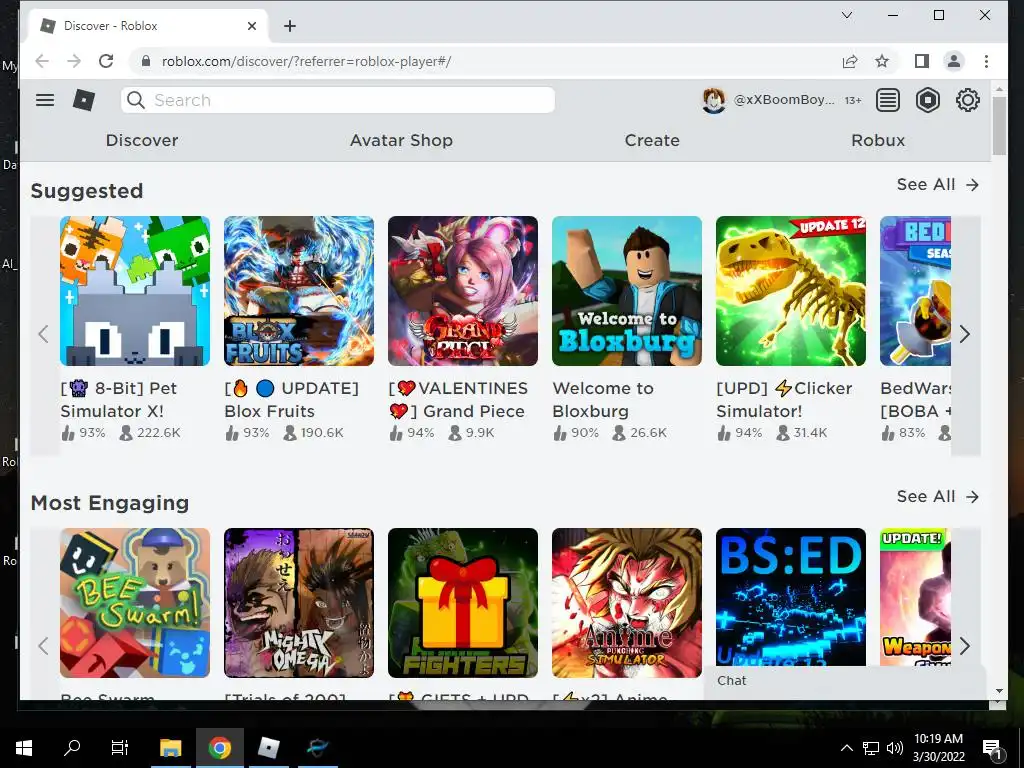Open Windows taskbar search
Image resolution: width=1024 pixels, height=768 pixels.
coord(72,748)
